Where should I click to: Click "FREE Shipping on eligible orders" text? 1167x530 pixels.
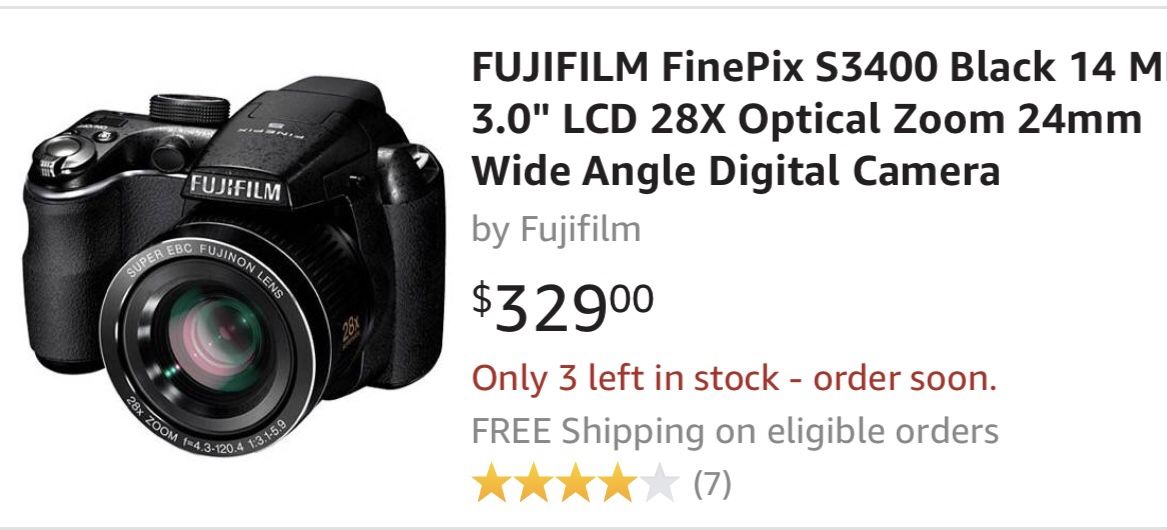tap(735, 431)
